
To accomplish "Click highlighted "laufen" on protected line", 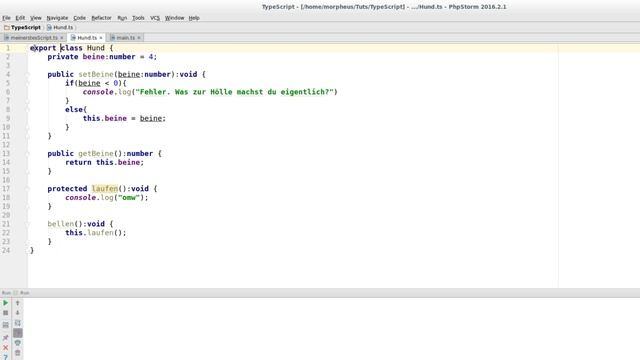I will pyautogui.click(x=105, y=189).
